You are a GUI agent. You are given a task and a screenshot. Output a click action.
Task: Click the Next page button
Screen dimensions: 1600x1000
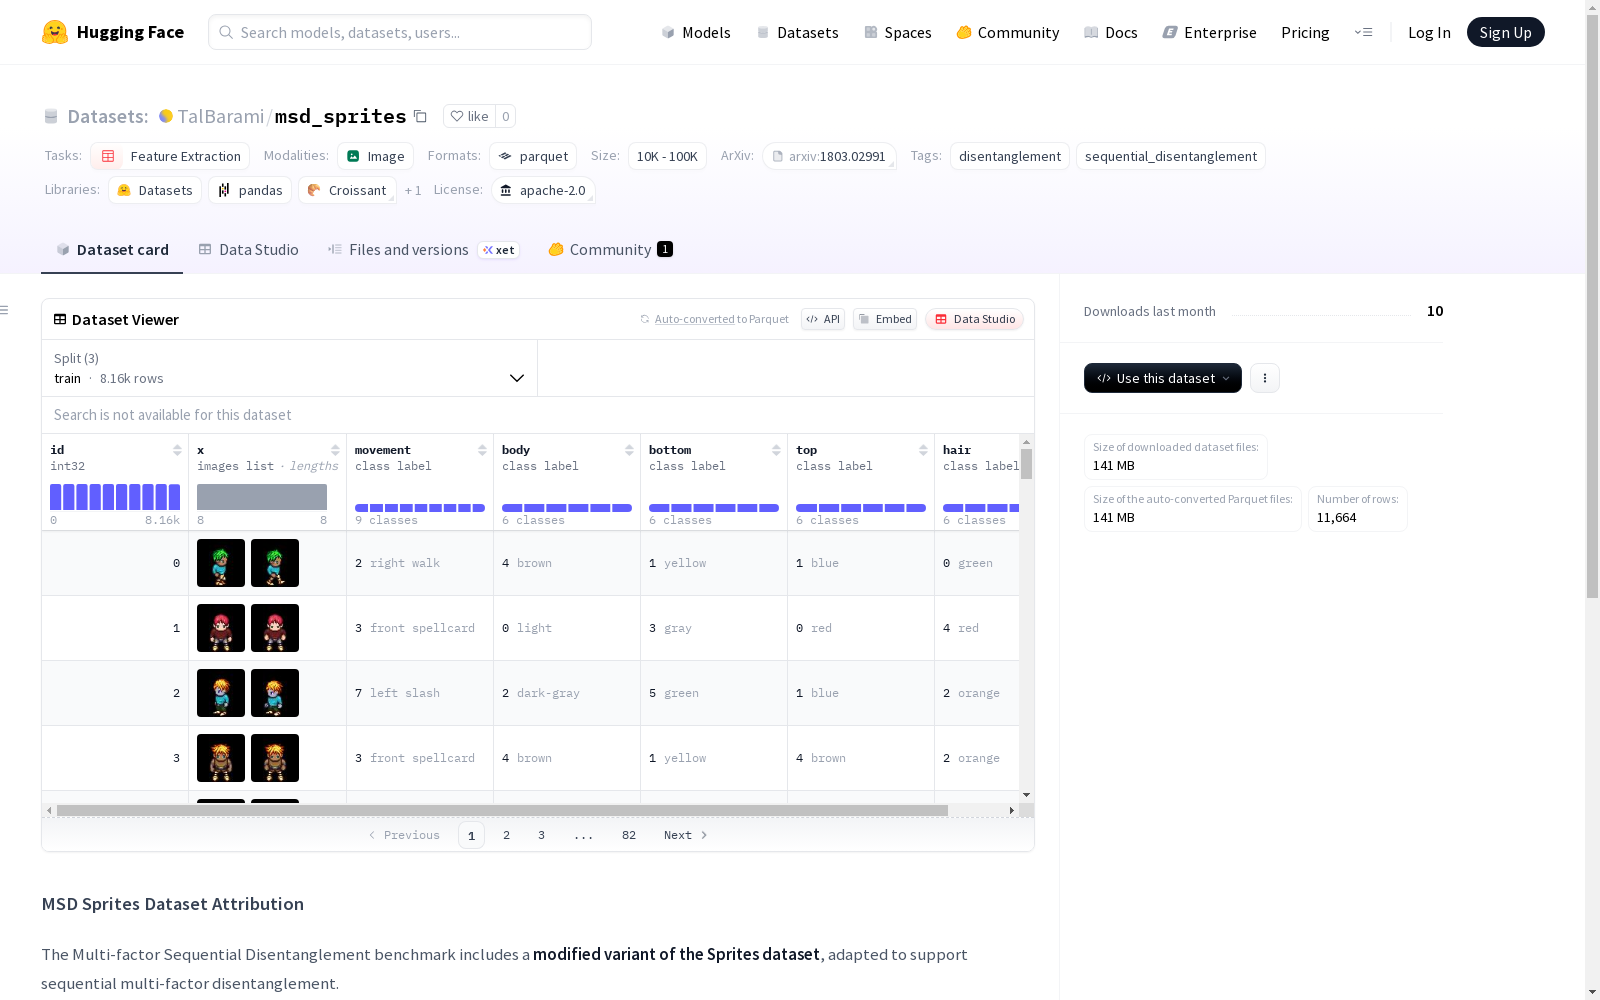(686, 835)
